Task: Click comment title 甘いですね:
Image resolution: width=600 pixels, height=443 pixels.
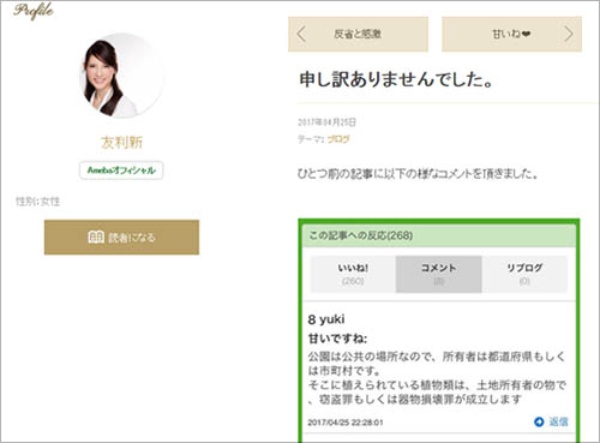Action: pyautogui.click(x=338, y=339)
